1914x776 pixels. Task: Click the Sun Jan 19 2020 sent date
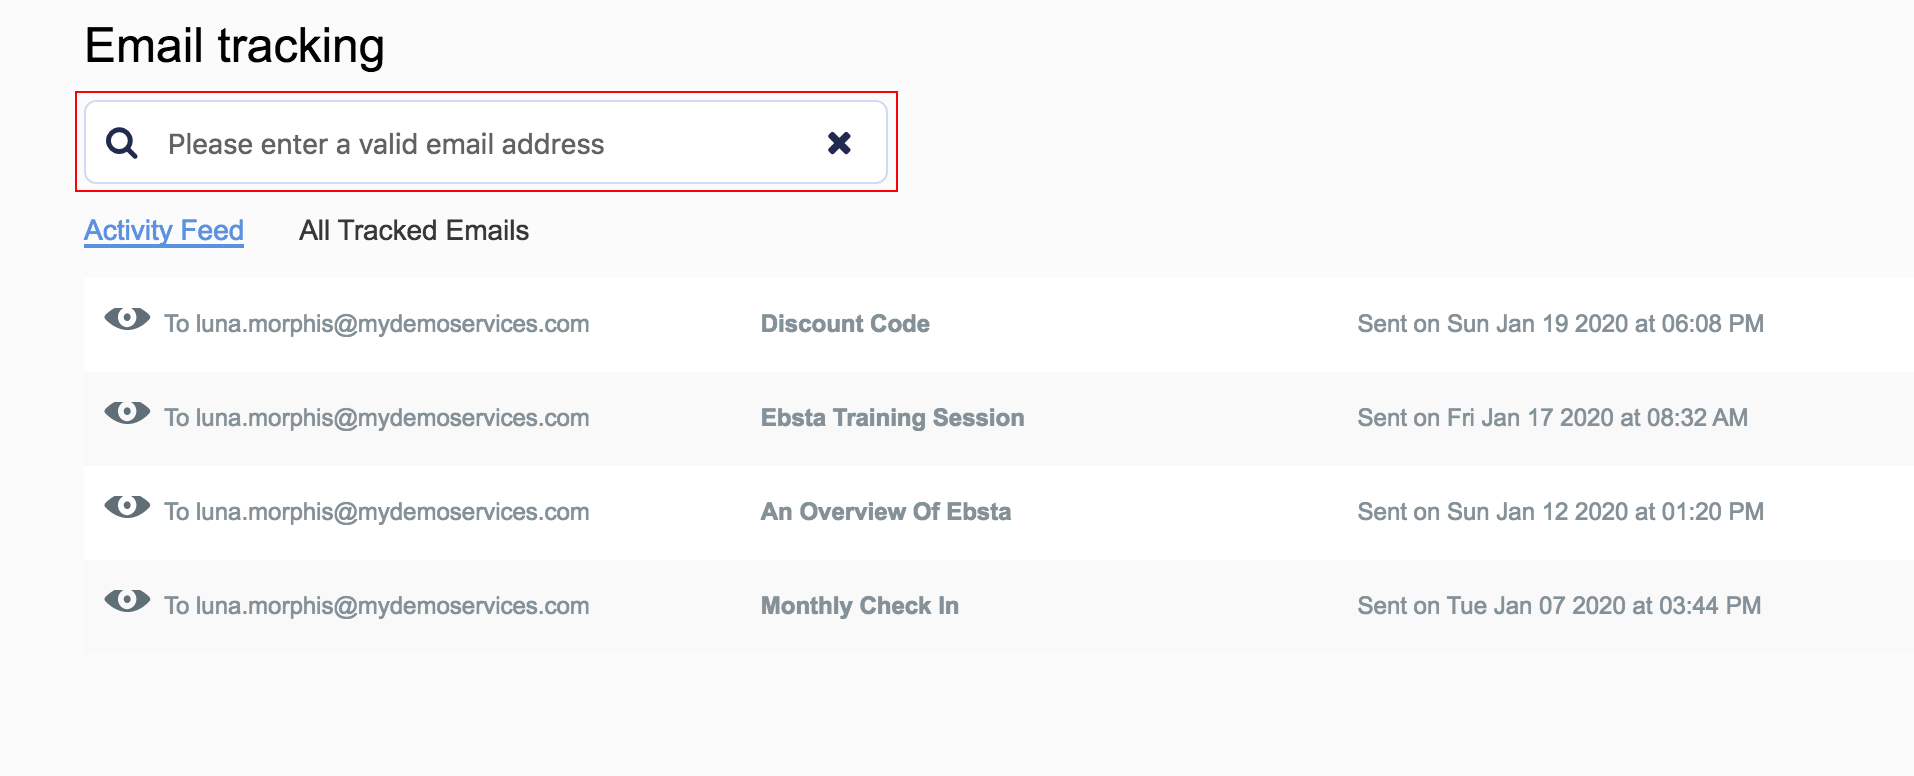click(1560, 324)
